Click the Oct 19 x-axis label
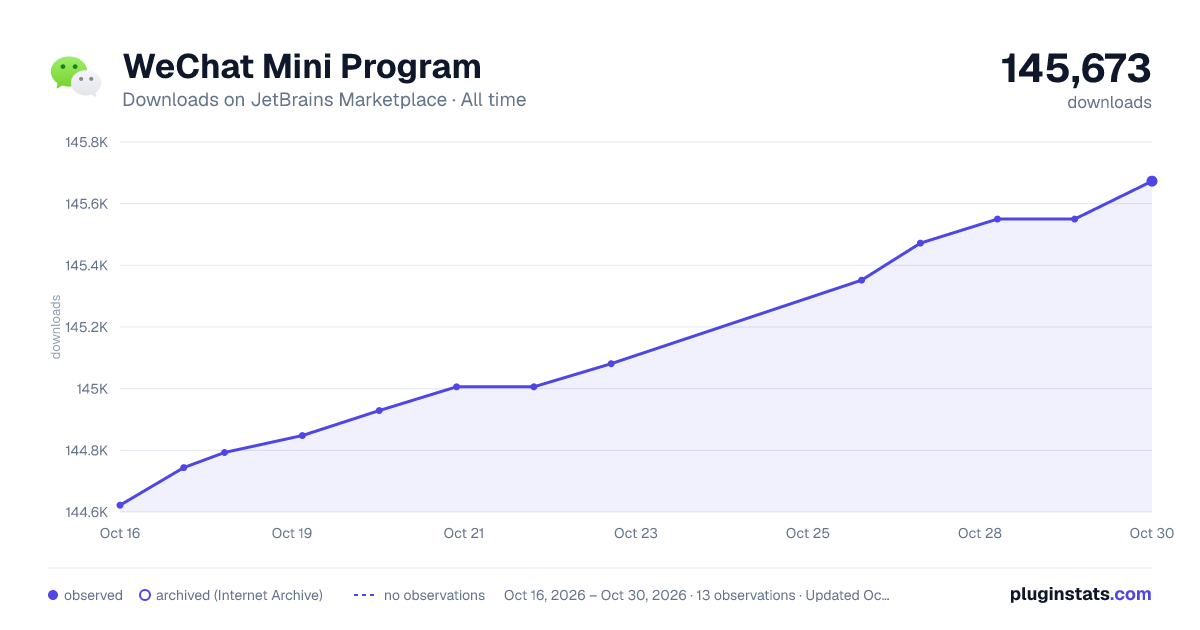 click(292, 533)
